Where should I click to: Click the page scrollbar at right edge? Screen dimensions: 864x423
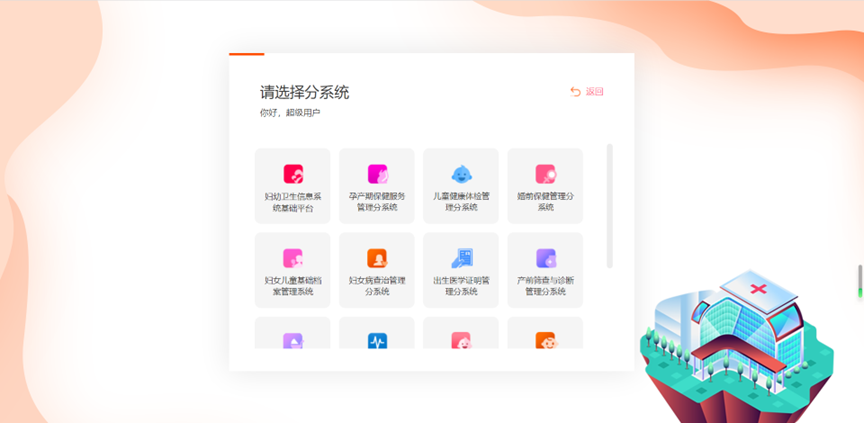click(x=860, y=278)
